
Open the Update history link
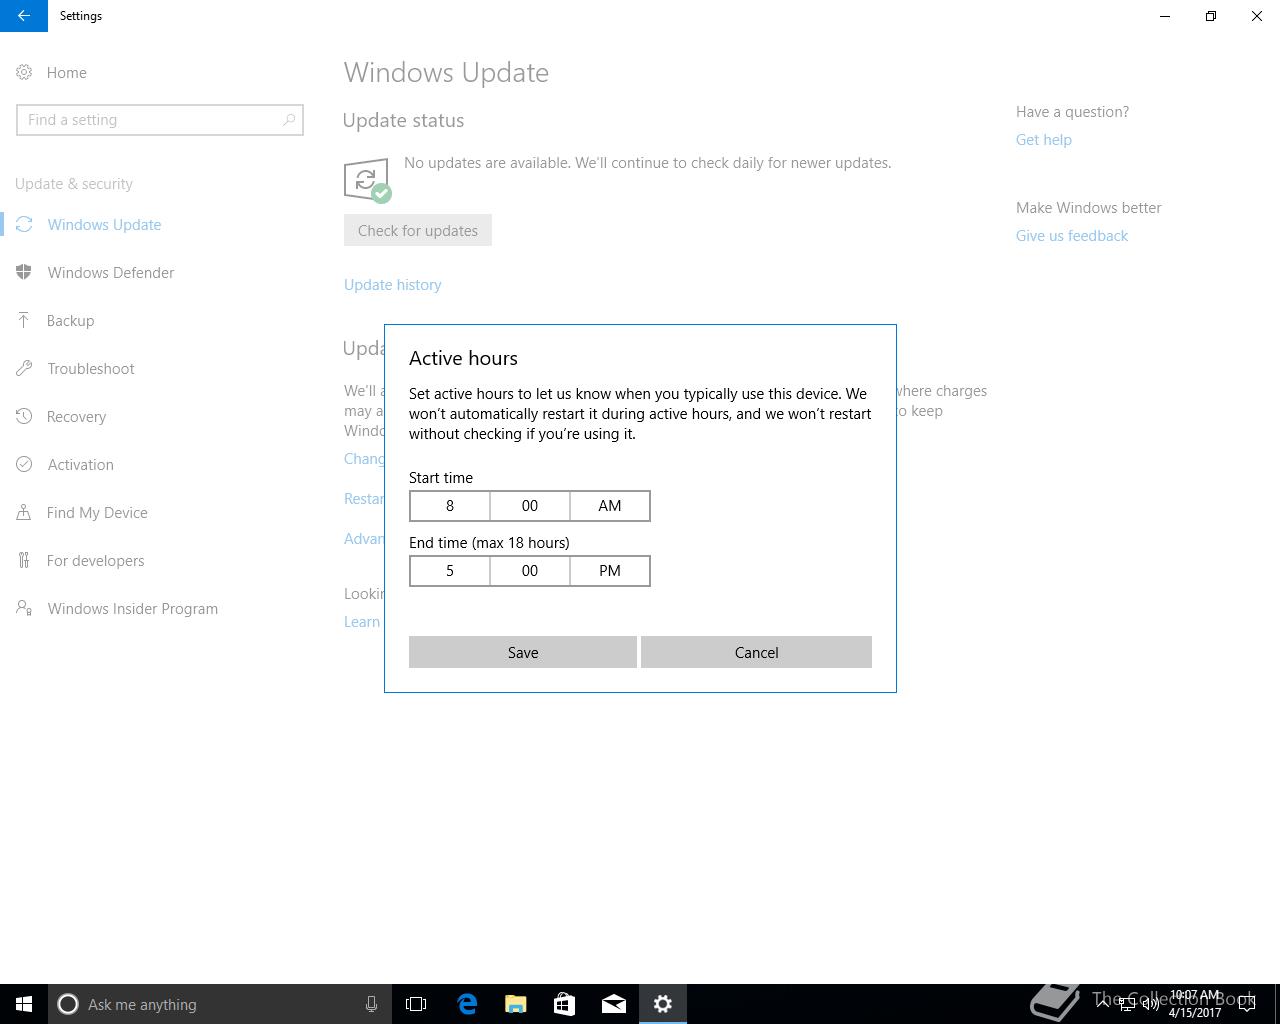coord(393,285)
